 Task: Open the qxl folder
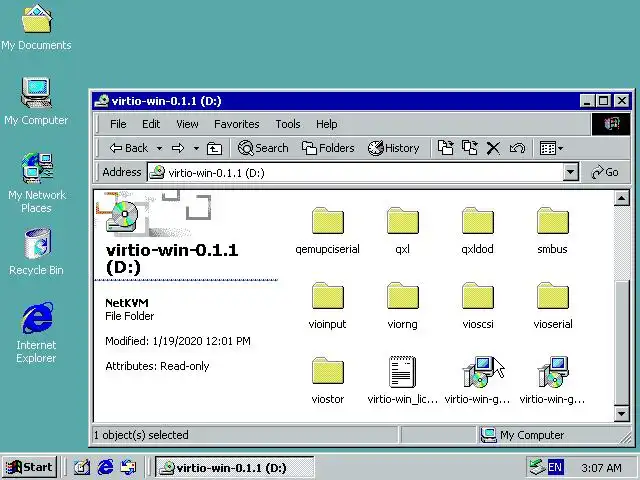click(402, 231)
